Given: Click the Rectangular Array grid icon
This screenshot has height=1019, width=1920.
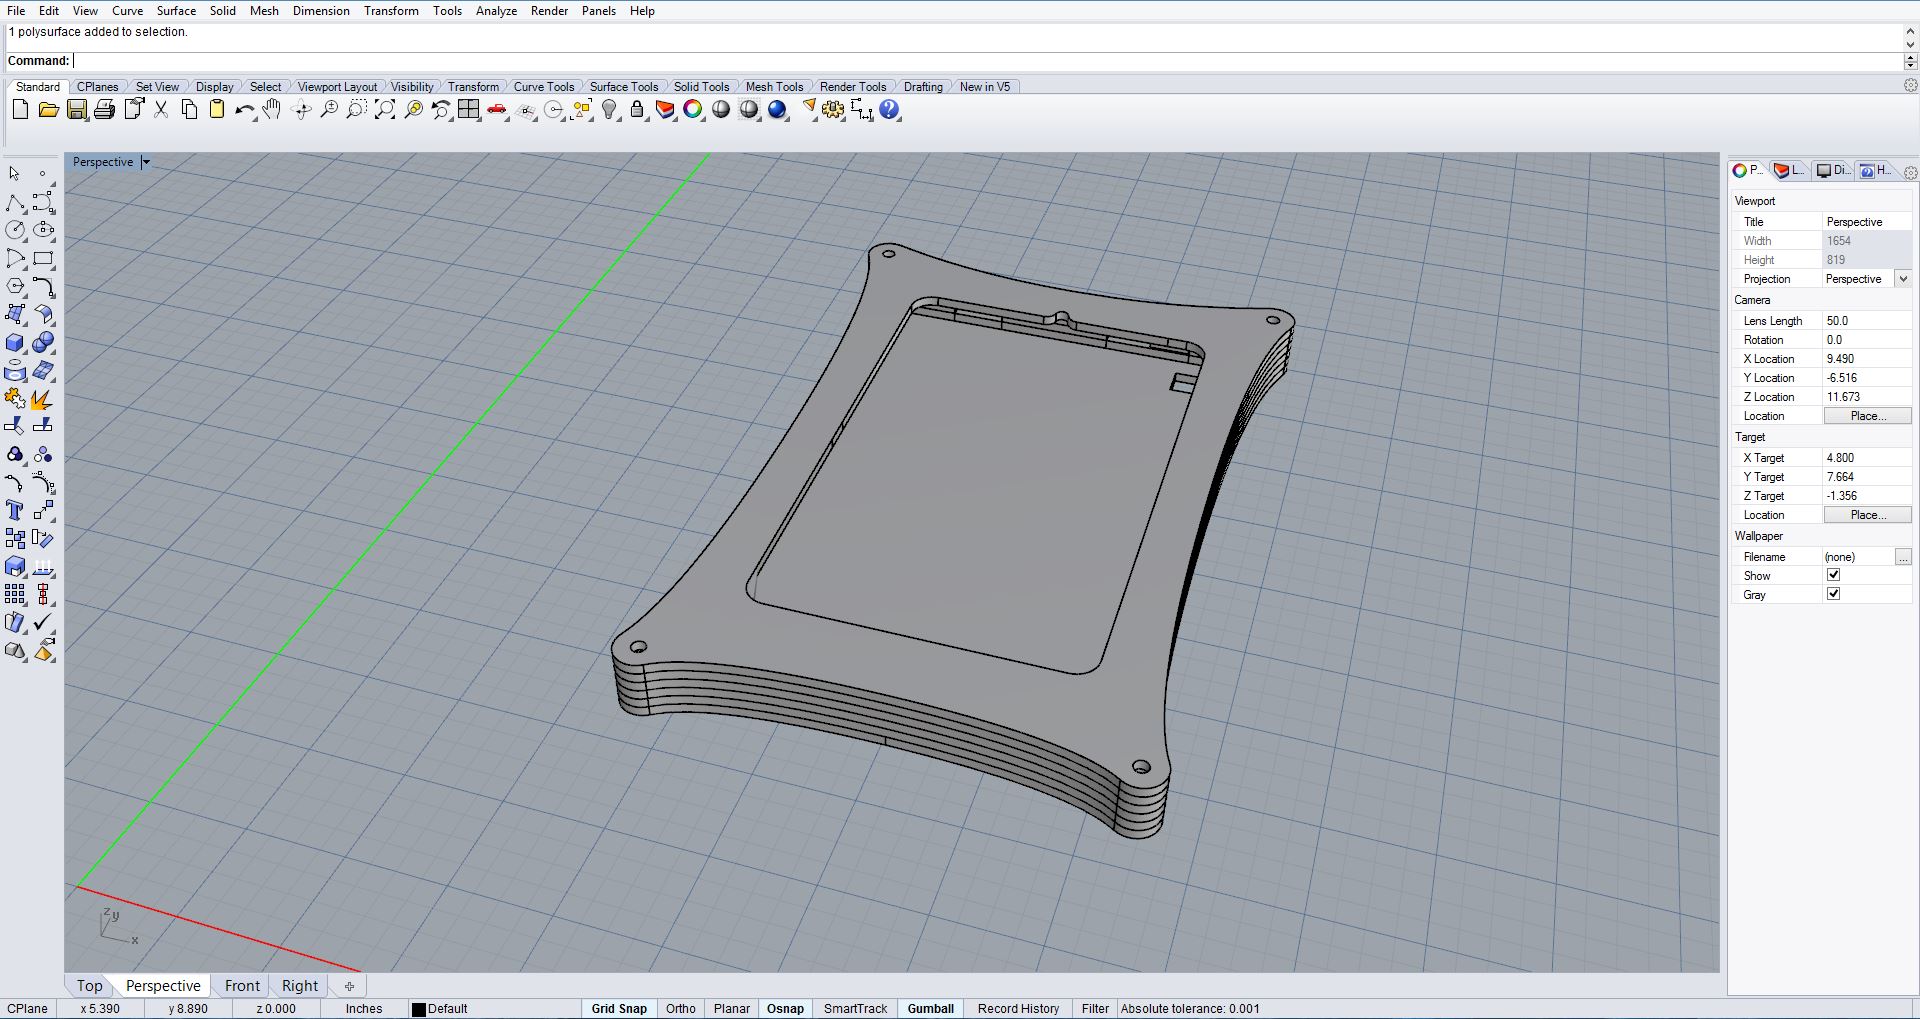Looking at the screenshot, I should [x=15, y=595].
